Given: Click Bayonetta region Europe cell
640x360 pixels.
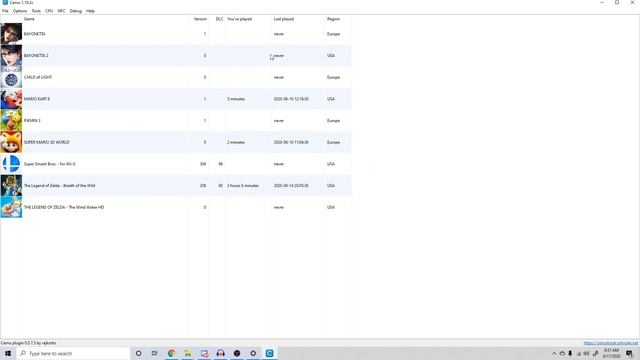Looking at the screenshot, I should click(333, 34).
